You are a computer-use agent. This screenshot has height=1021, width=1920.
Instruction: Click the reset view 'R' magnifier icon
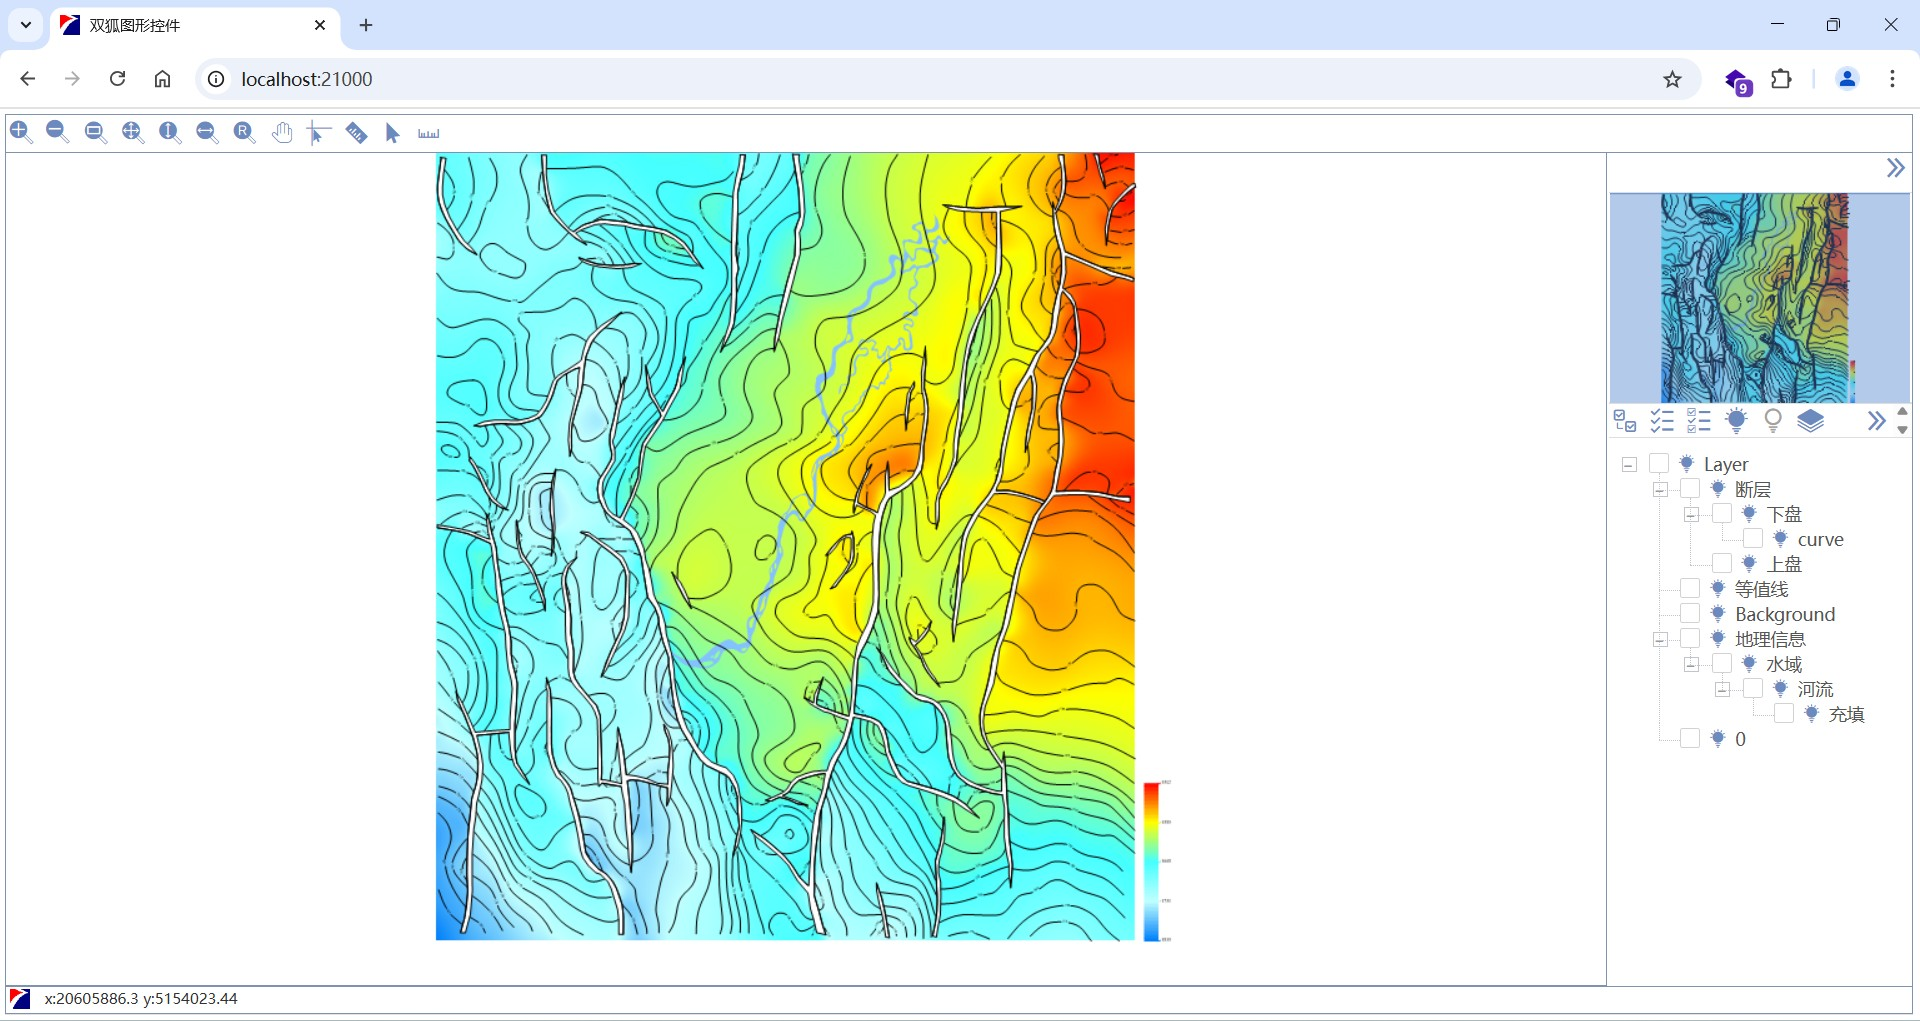click(x=244, y=132)
